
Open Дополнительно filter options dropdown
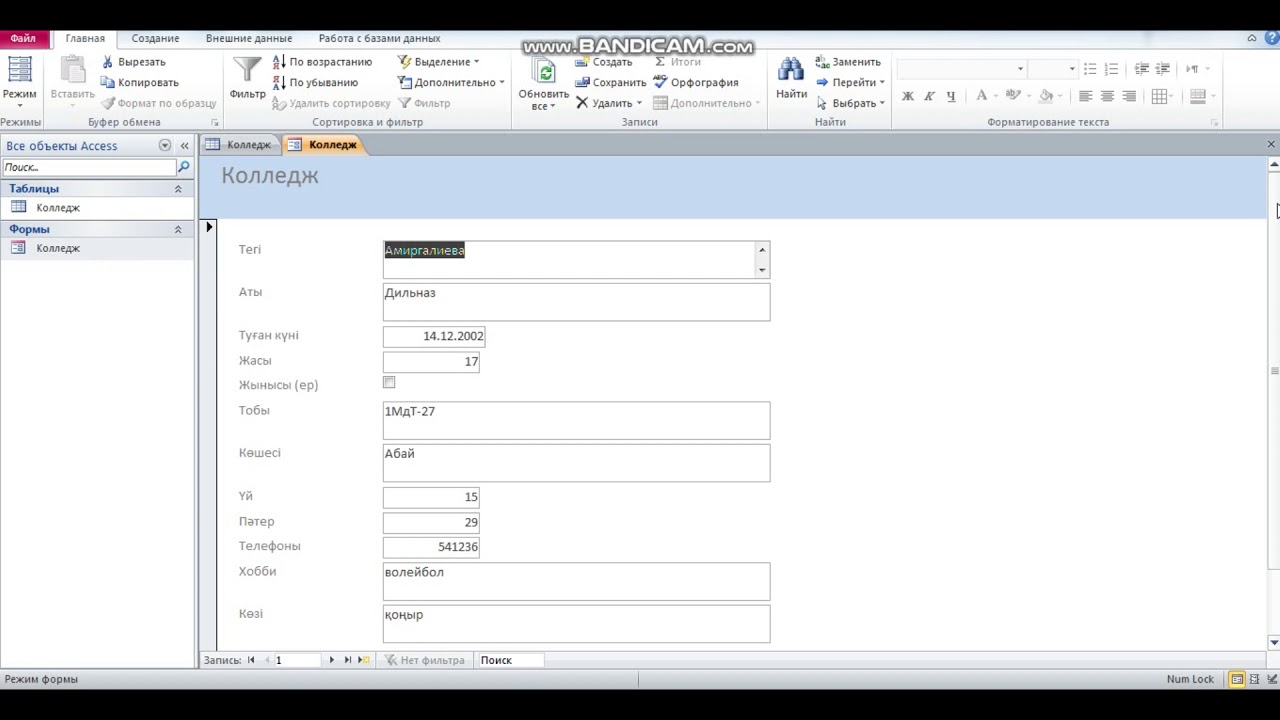[x=451, y=82]
